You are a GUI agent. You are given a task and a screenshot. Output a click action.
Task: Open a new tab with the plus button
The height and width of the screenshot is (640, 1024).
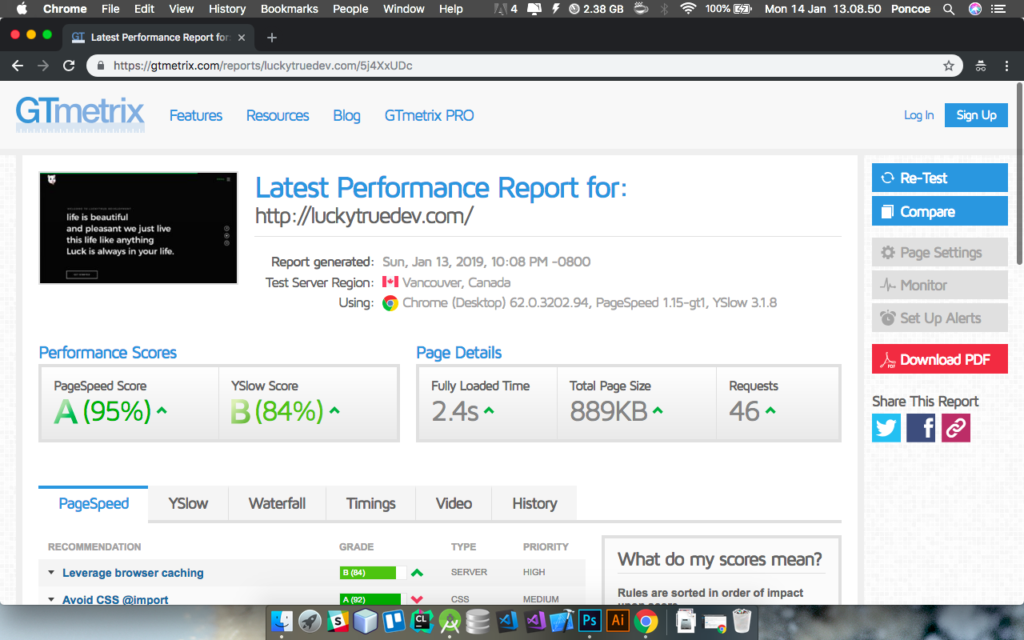[x=272, y=37]
